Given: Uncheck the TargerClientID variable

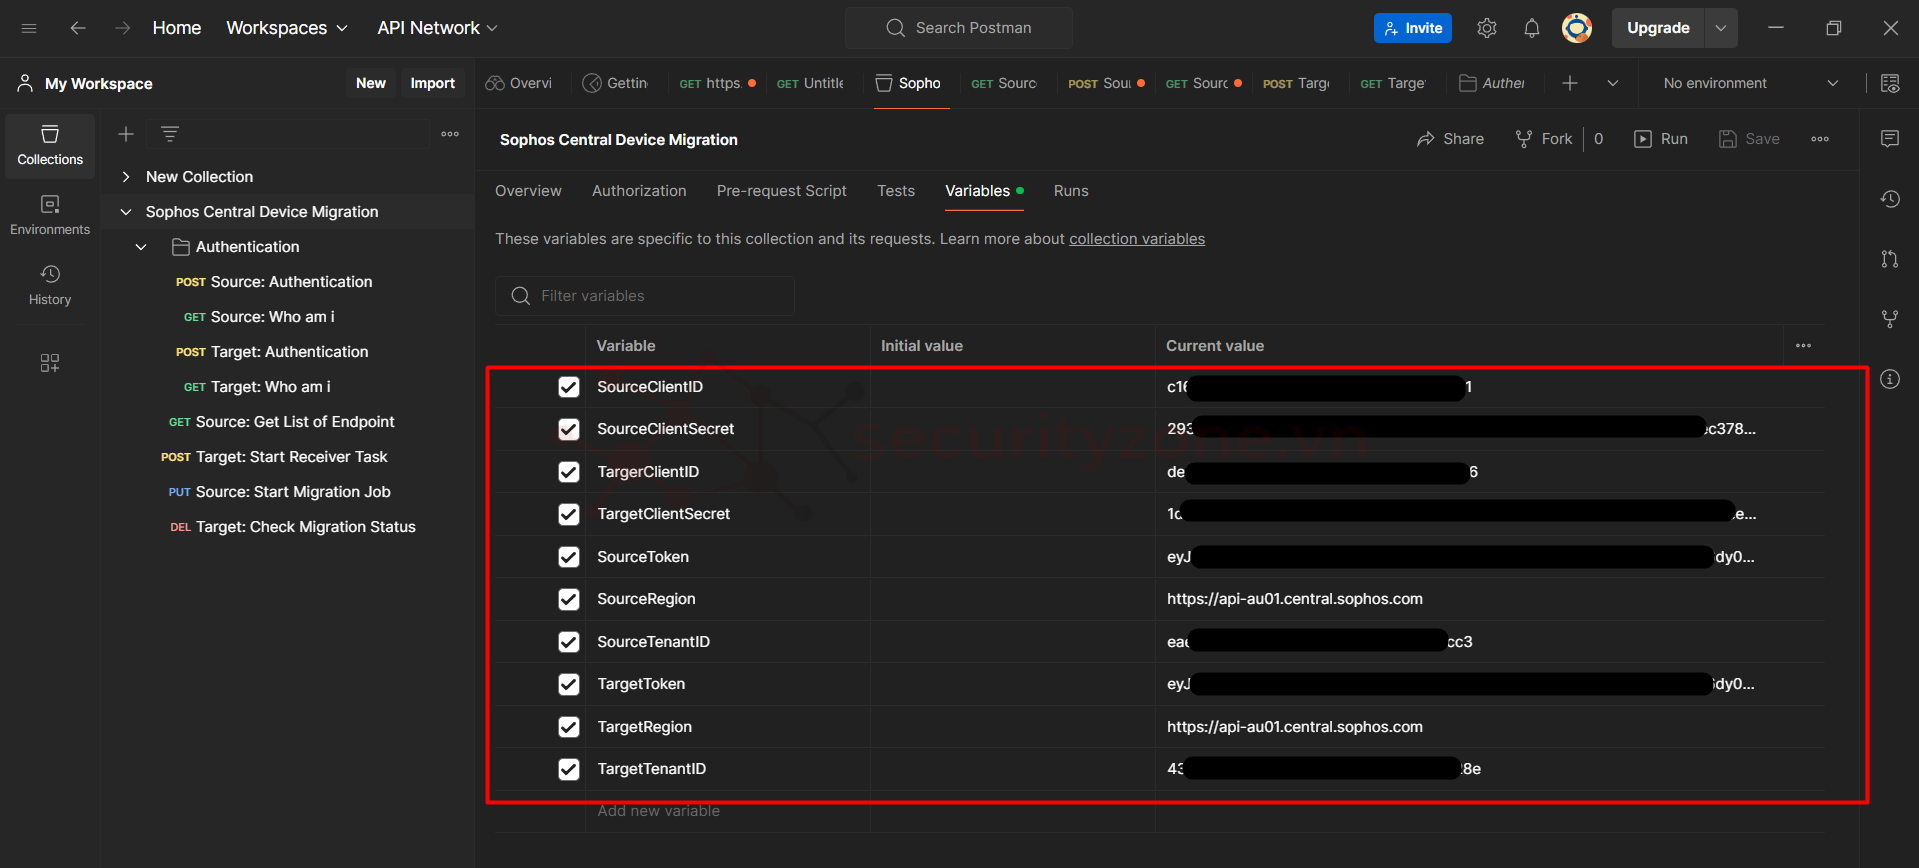Looking at the screenshot, I should pos(569,472).
